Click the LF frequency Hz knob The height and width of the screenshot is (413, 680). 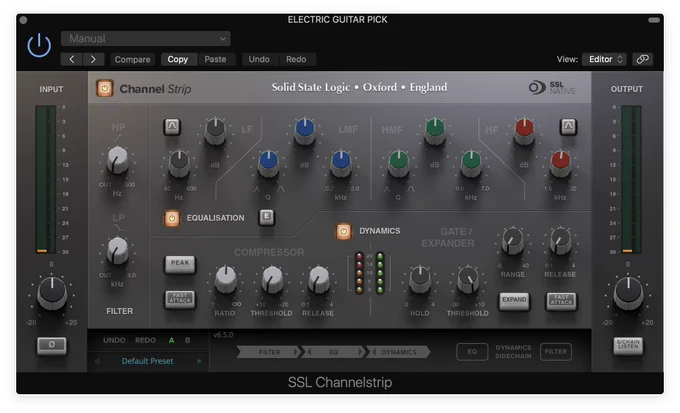(x=179, y=163)
